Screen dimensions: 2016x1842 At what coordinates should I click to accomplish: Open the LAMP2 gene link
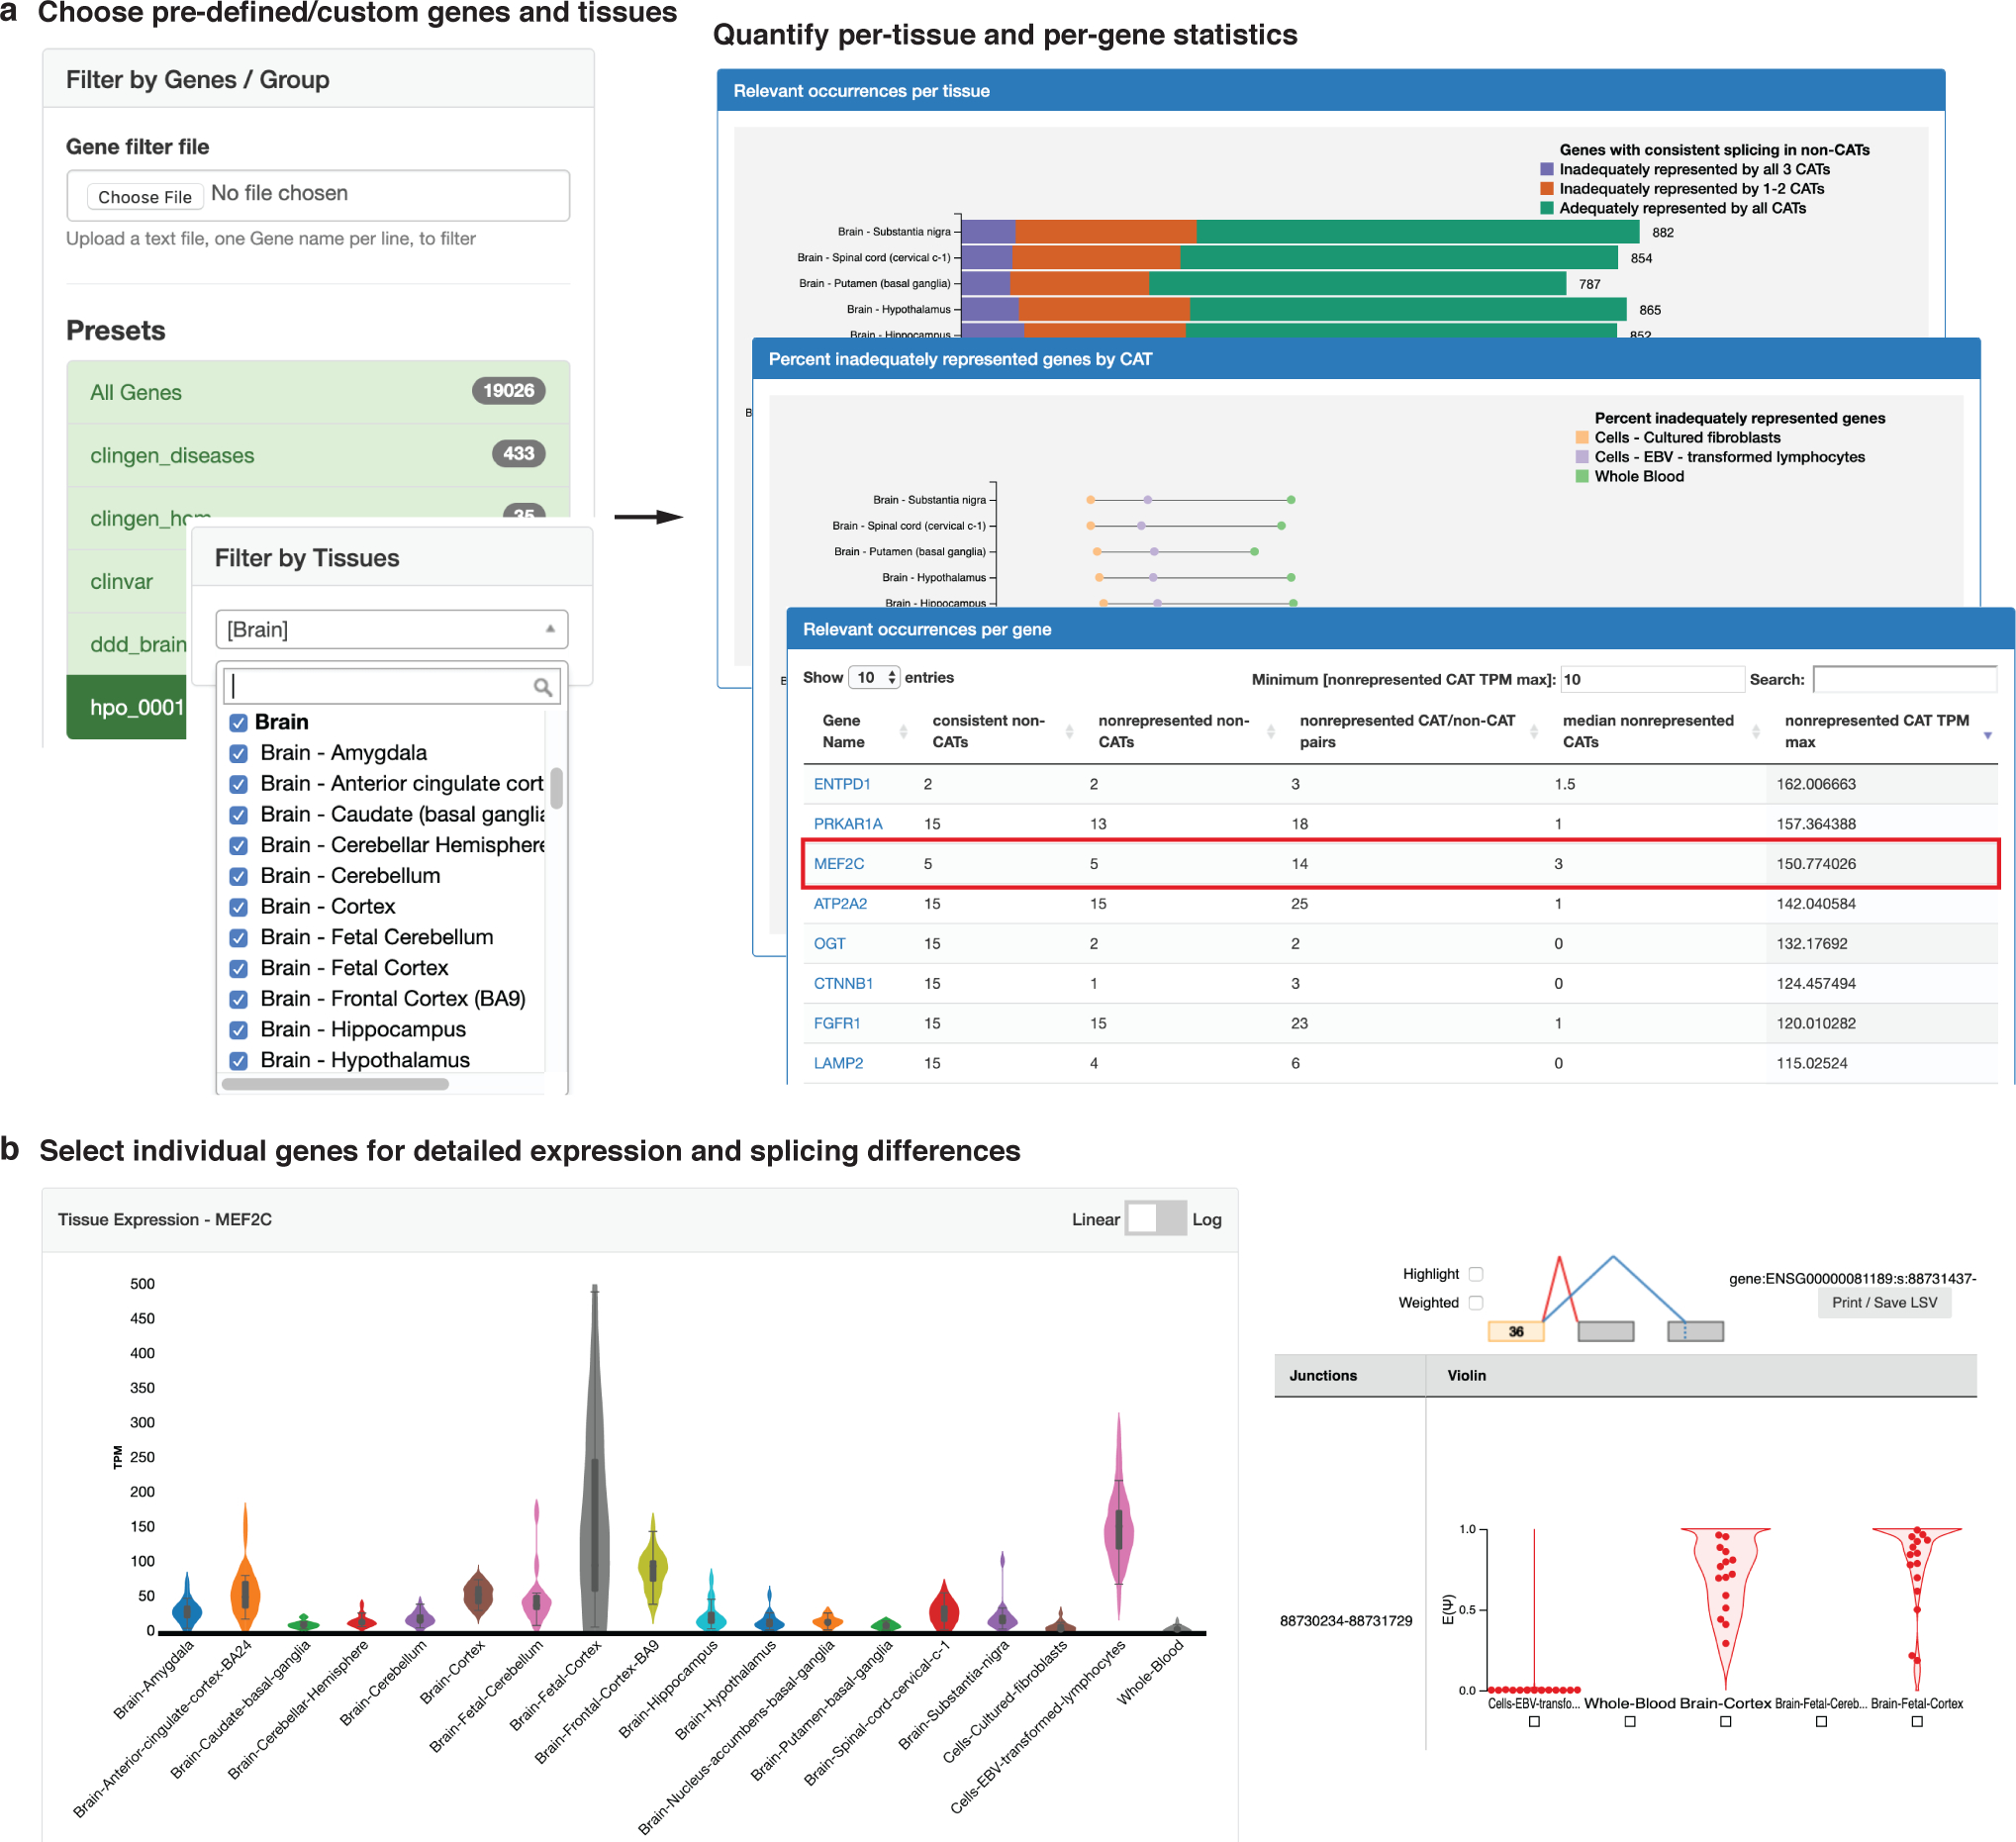tap(838, 1064)
